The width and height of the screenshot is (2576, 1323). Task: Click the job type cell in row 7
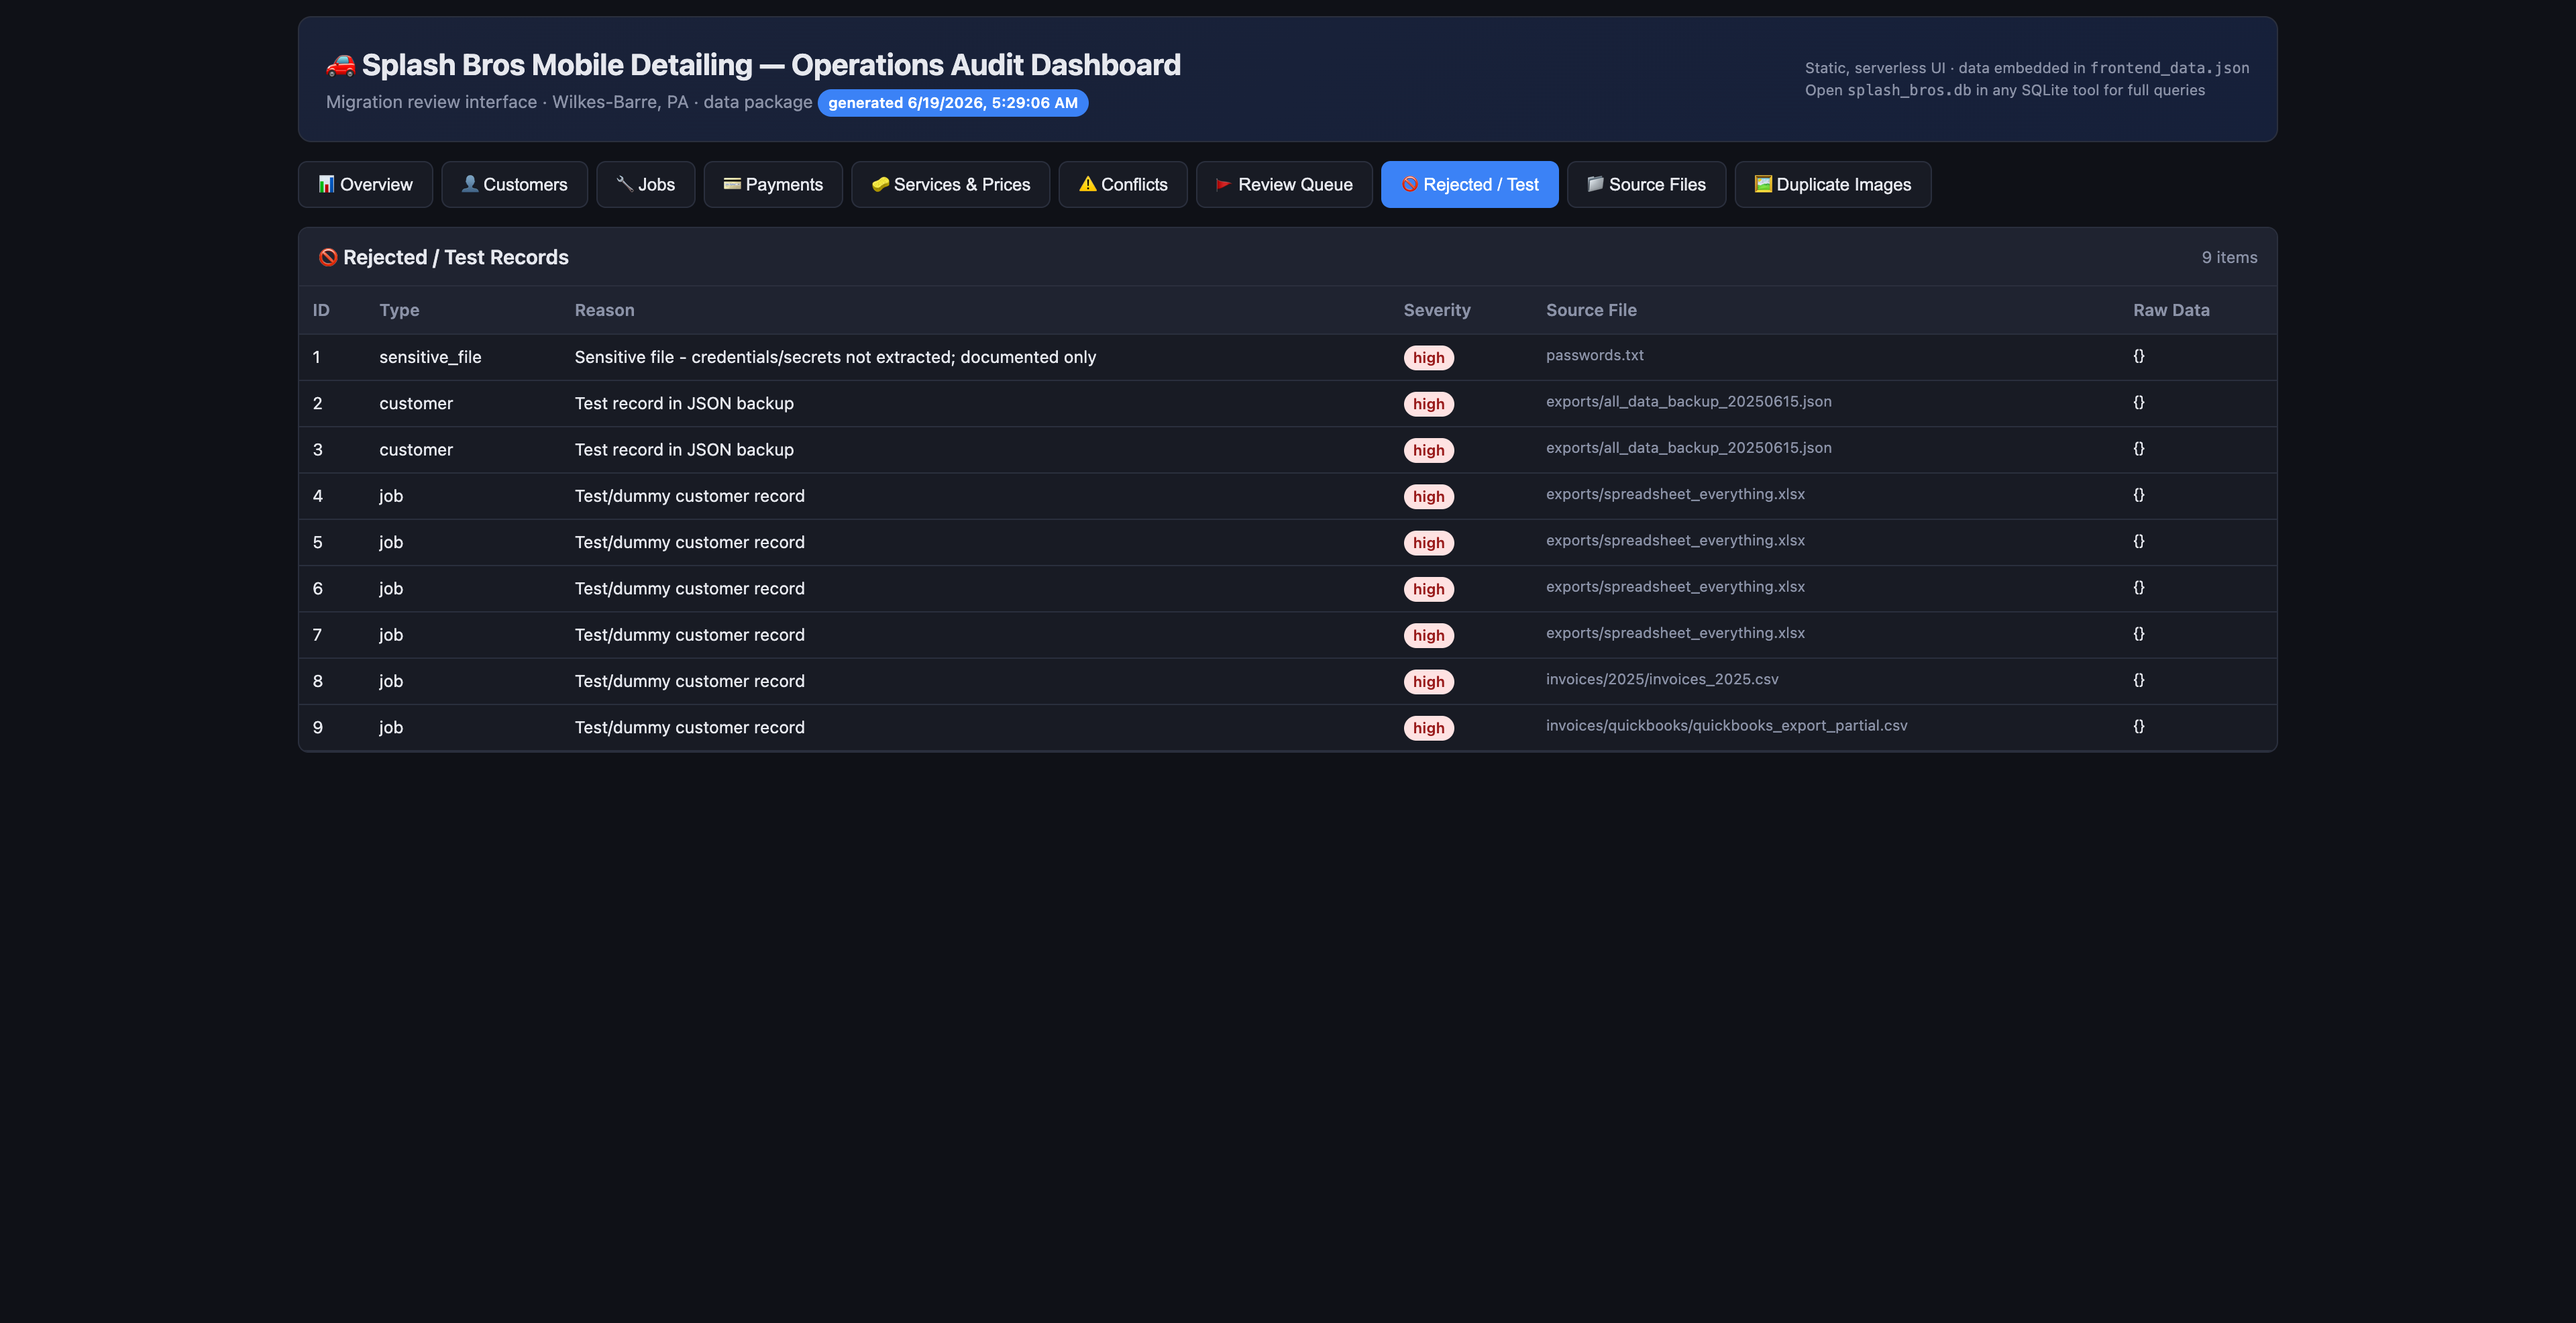coord(391,635)
